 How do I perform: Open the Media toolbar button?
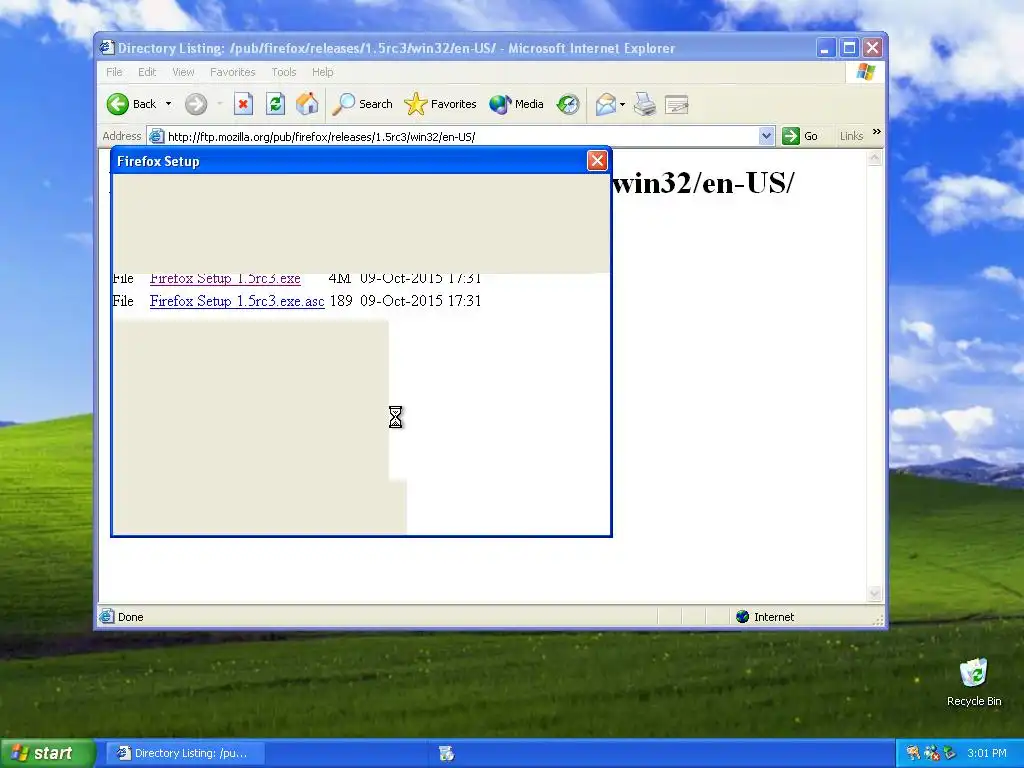(516, 104)
